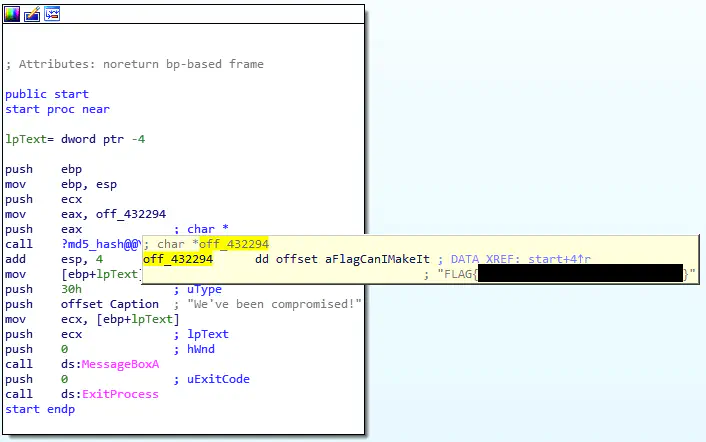706x442 pixels.
Task: Click the "start proc near" line
Action: tap(57, 109)
